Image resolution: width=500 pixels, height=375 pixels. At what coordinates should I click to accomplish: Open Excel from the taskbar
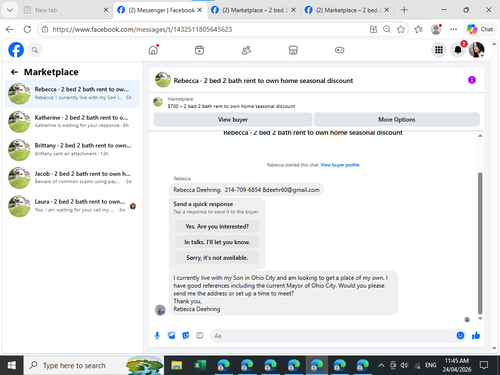pos(200,365)
